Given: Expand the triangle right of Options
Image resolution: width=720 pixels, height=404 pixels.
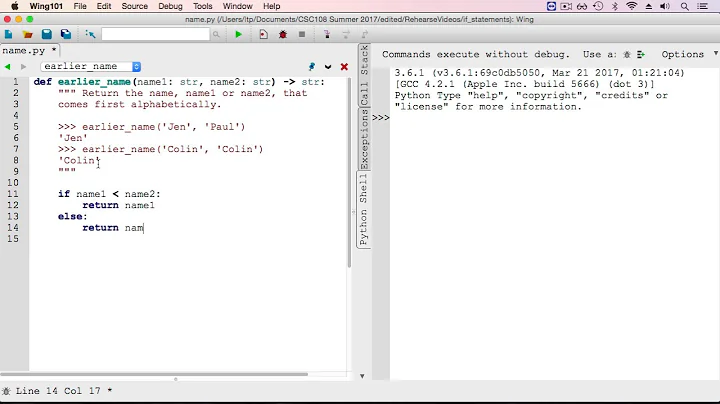Looking at the screenshot, I should click(x=716, y=54).
